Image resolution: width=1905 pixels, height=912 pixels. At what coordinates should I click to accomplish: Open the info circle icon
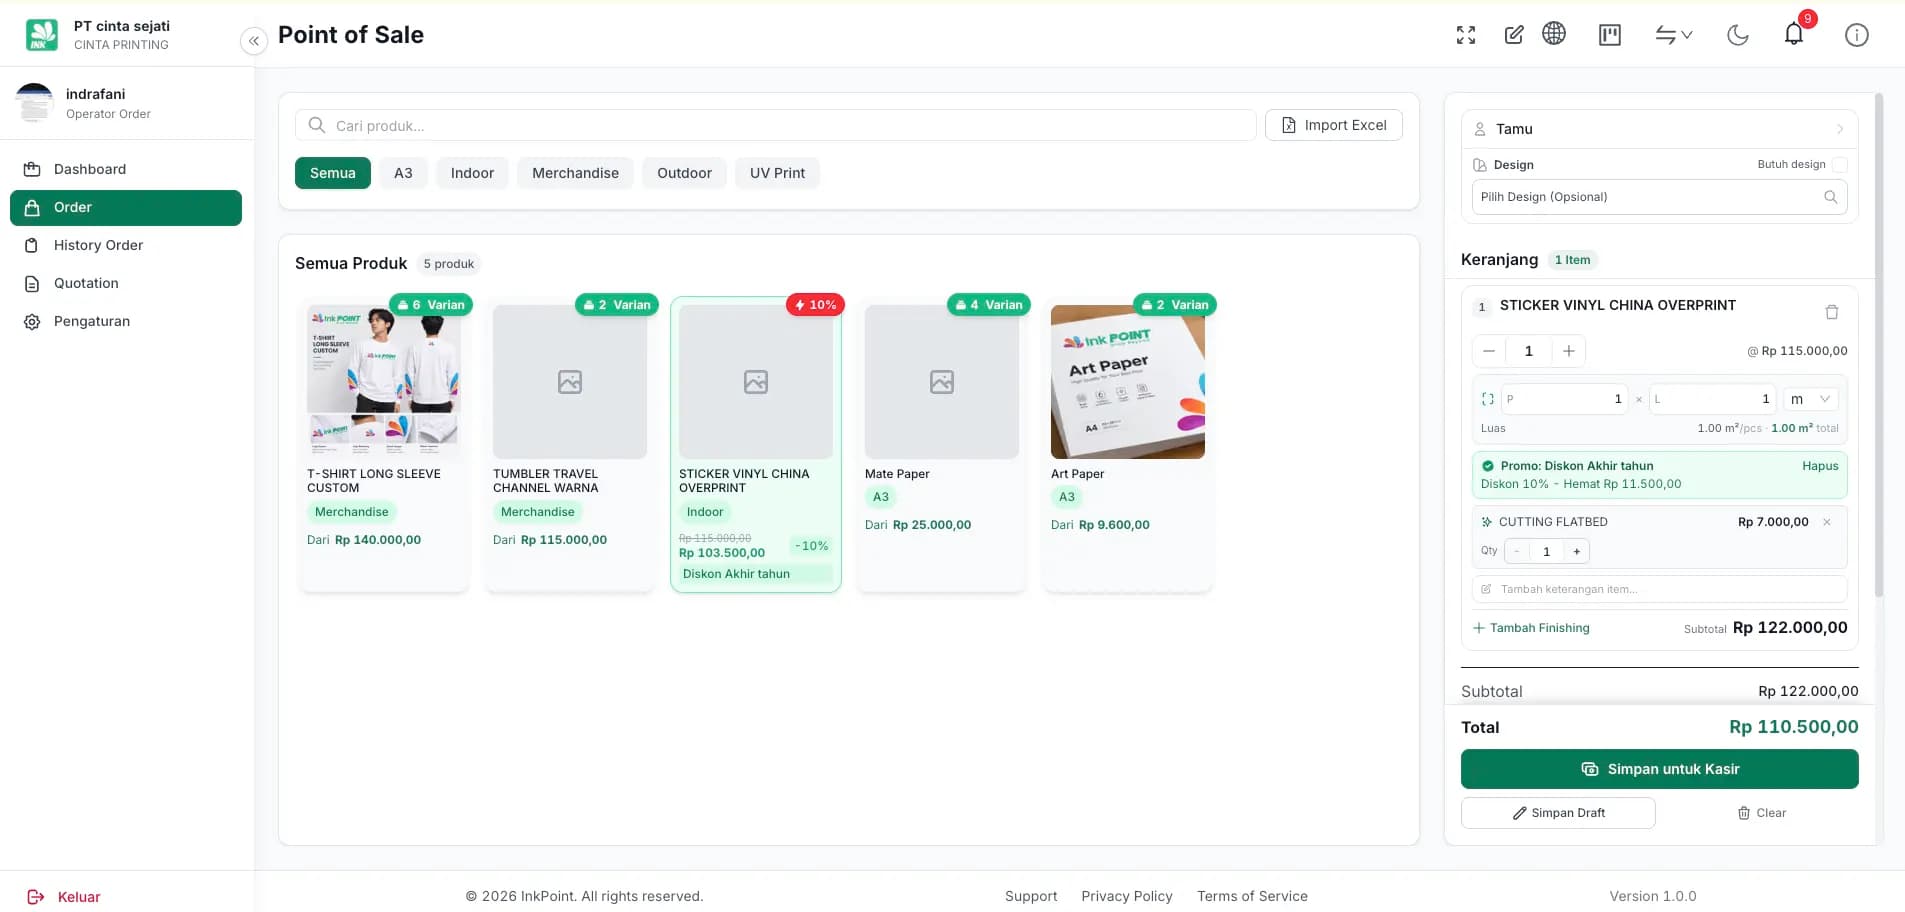(x=1857, y=35)
